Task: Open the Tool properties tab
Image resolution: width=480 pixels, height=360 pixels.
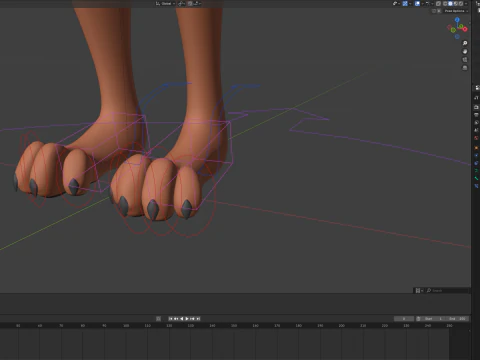Action: coord(477,98)
